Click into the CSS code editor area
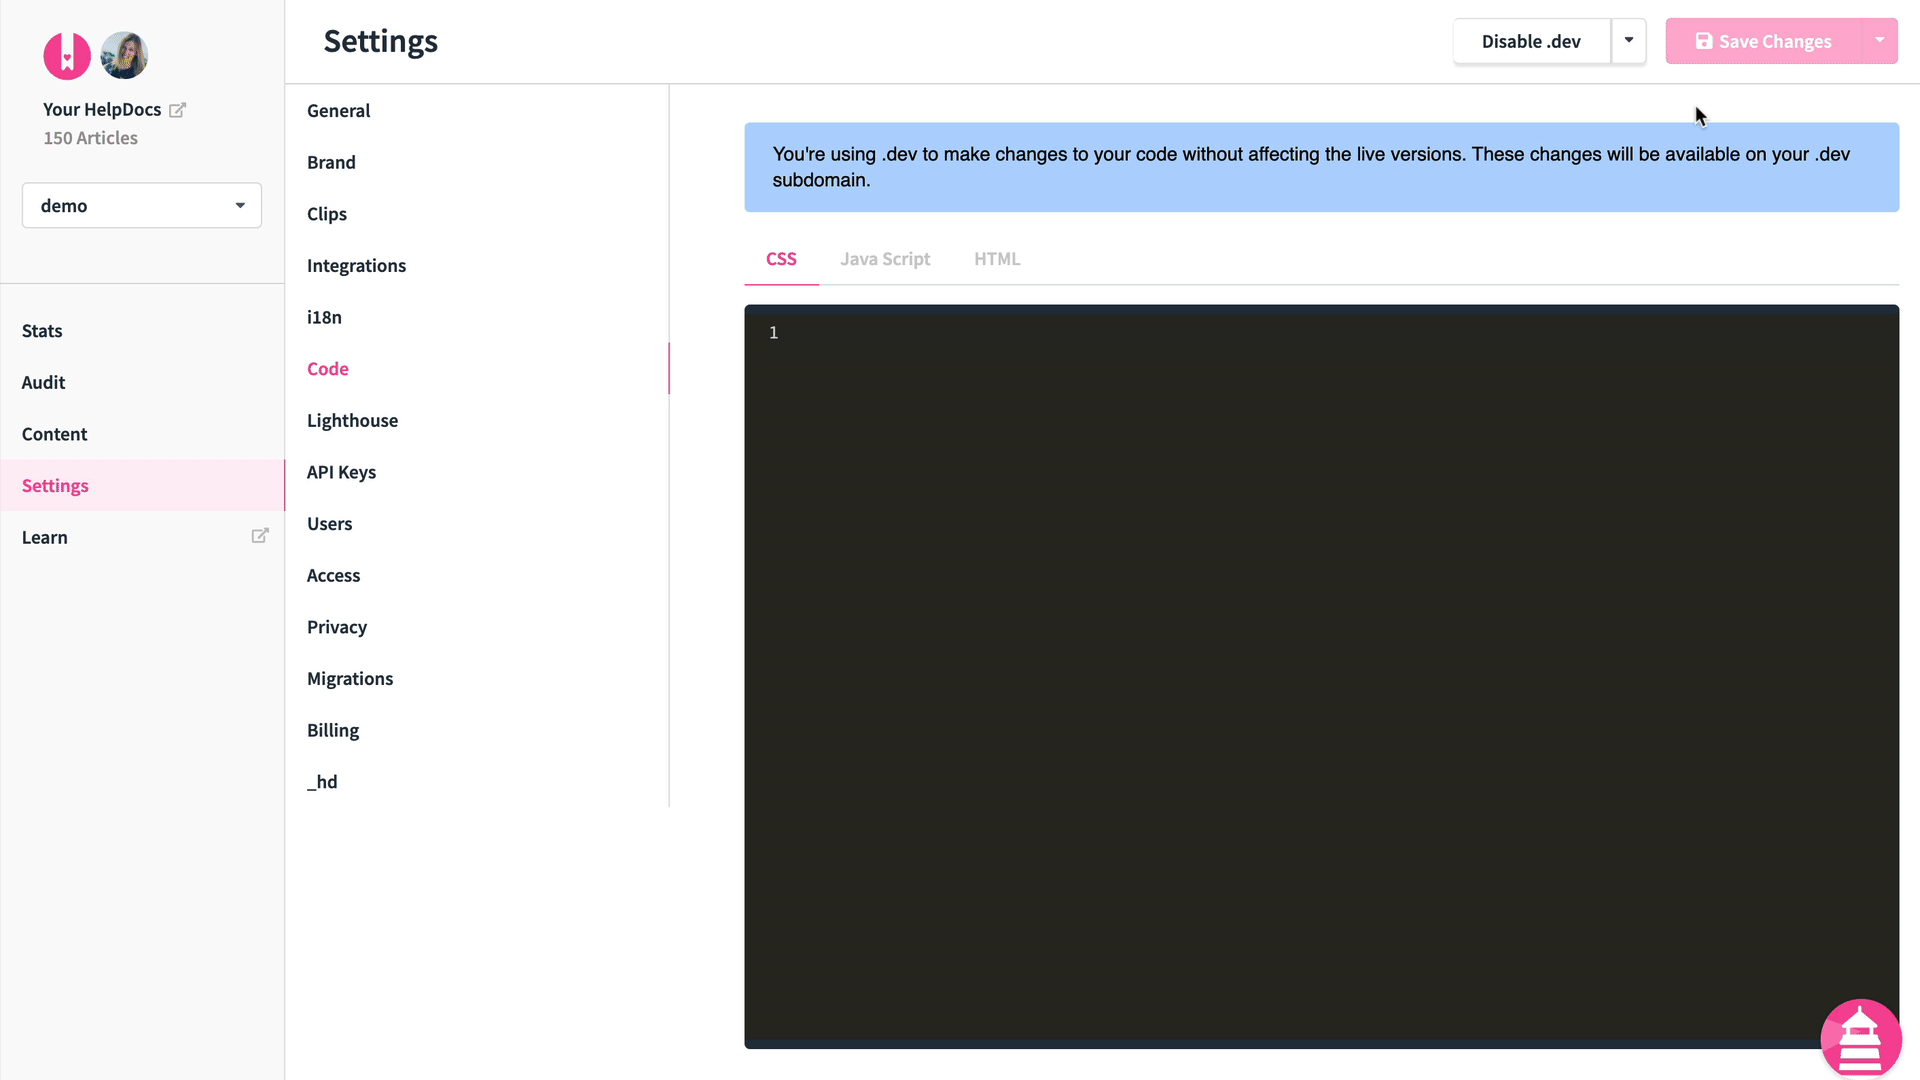Viewport: 1920px width, 1080px height. 1321,677
